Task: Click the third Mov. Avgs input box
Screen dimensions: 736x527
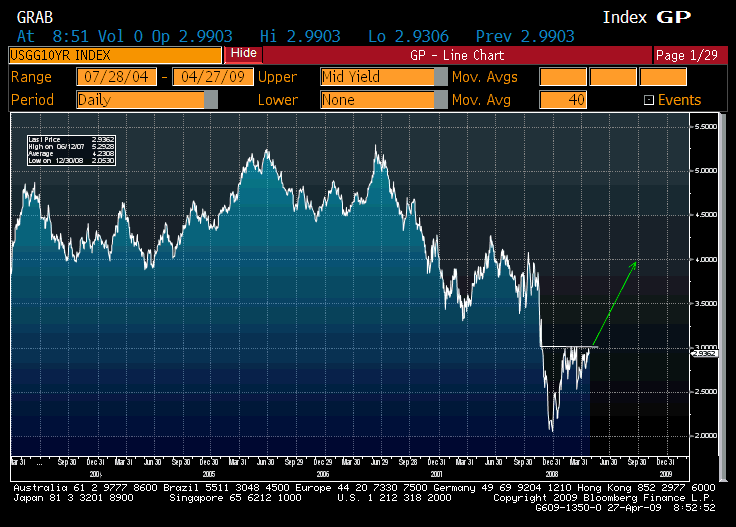Action: pos(663,77)
